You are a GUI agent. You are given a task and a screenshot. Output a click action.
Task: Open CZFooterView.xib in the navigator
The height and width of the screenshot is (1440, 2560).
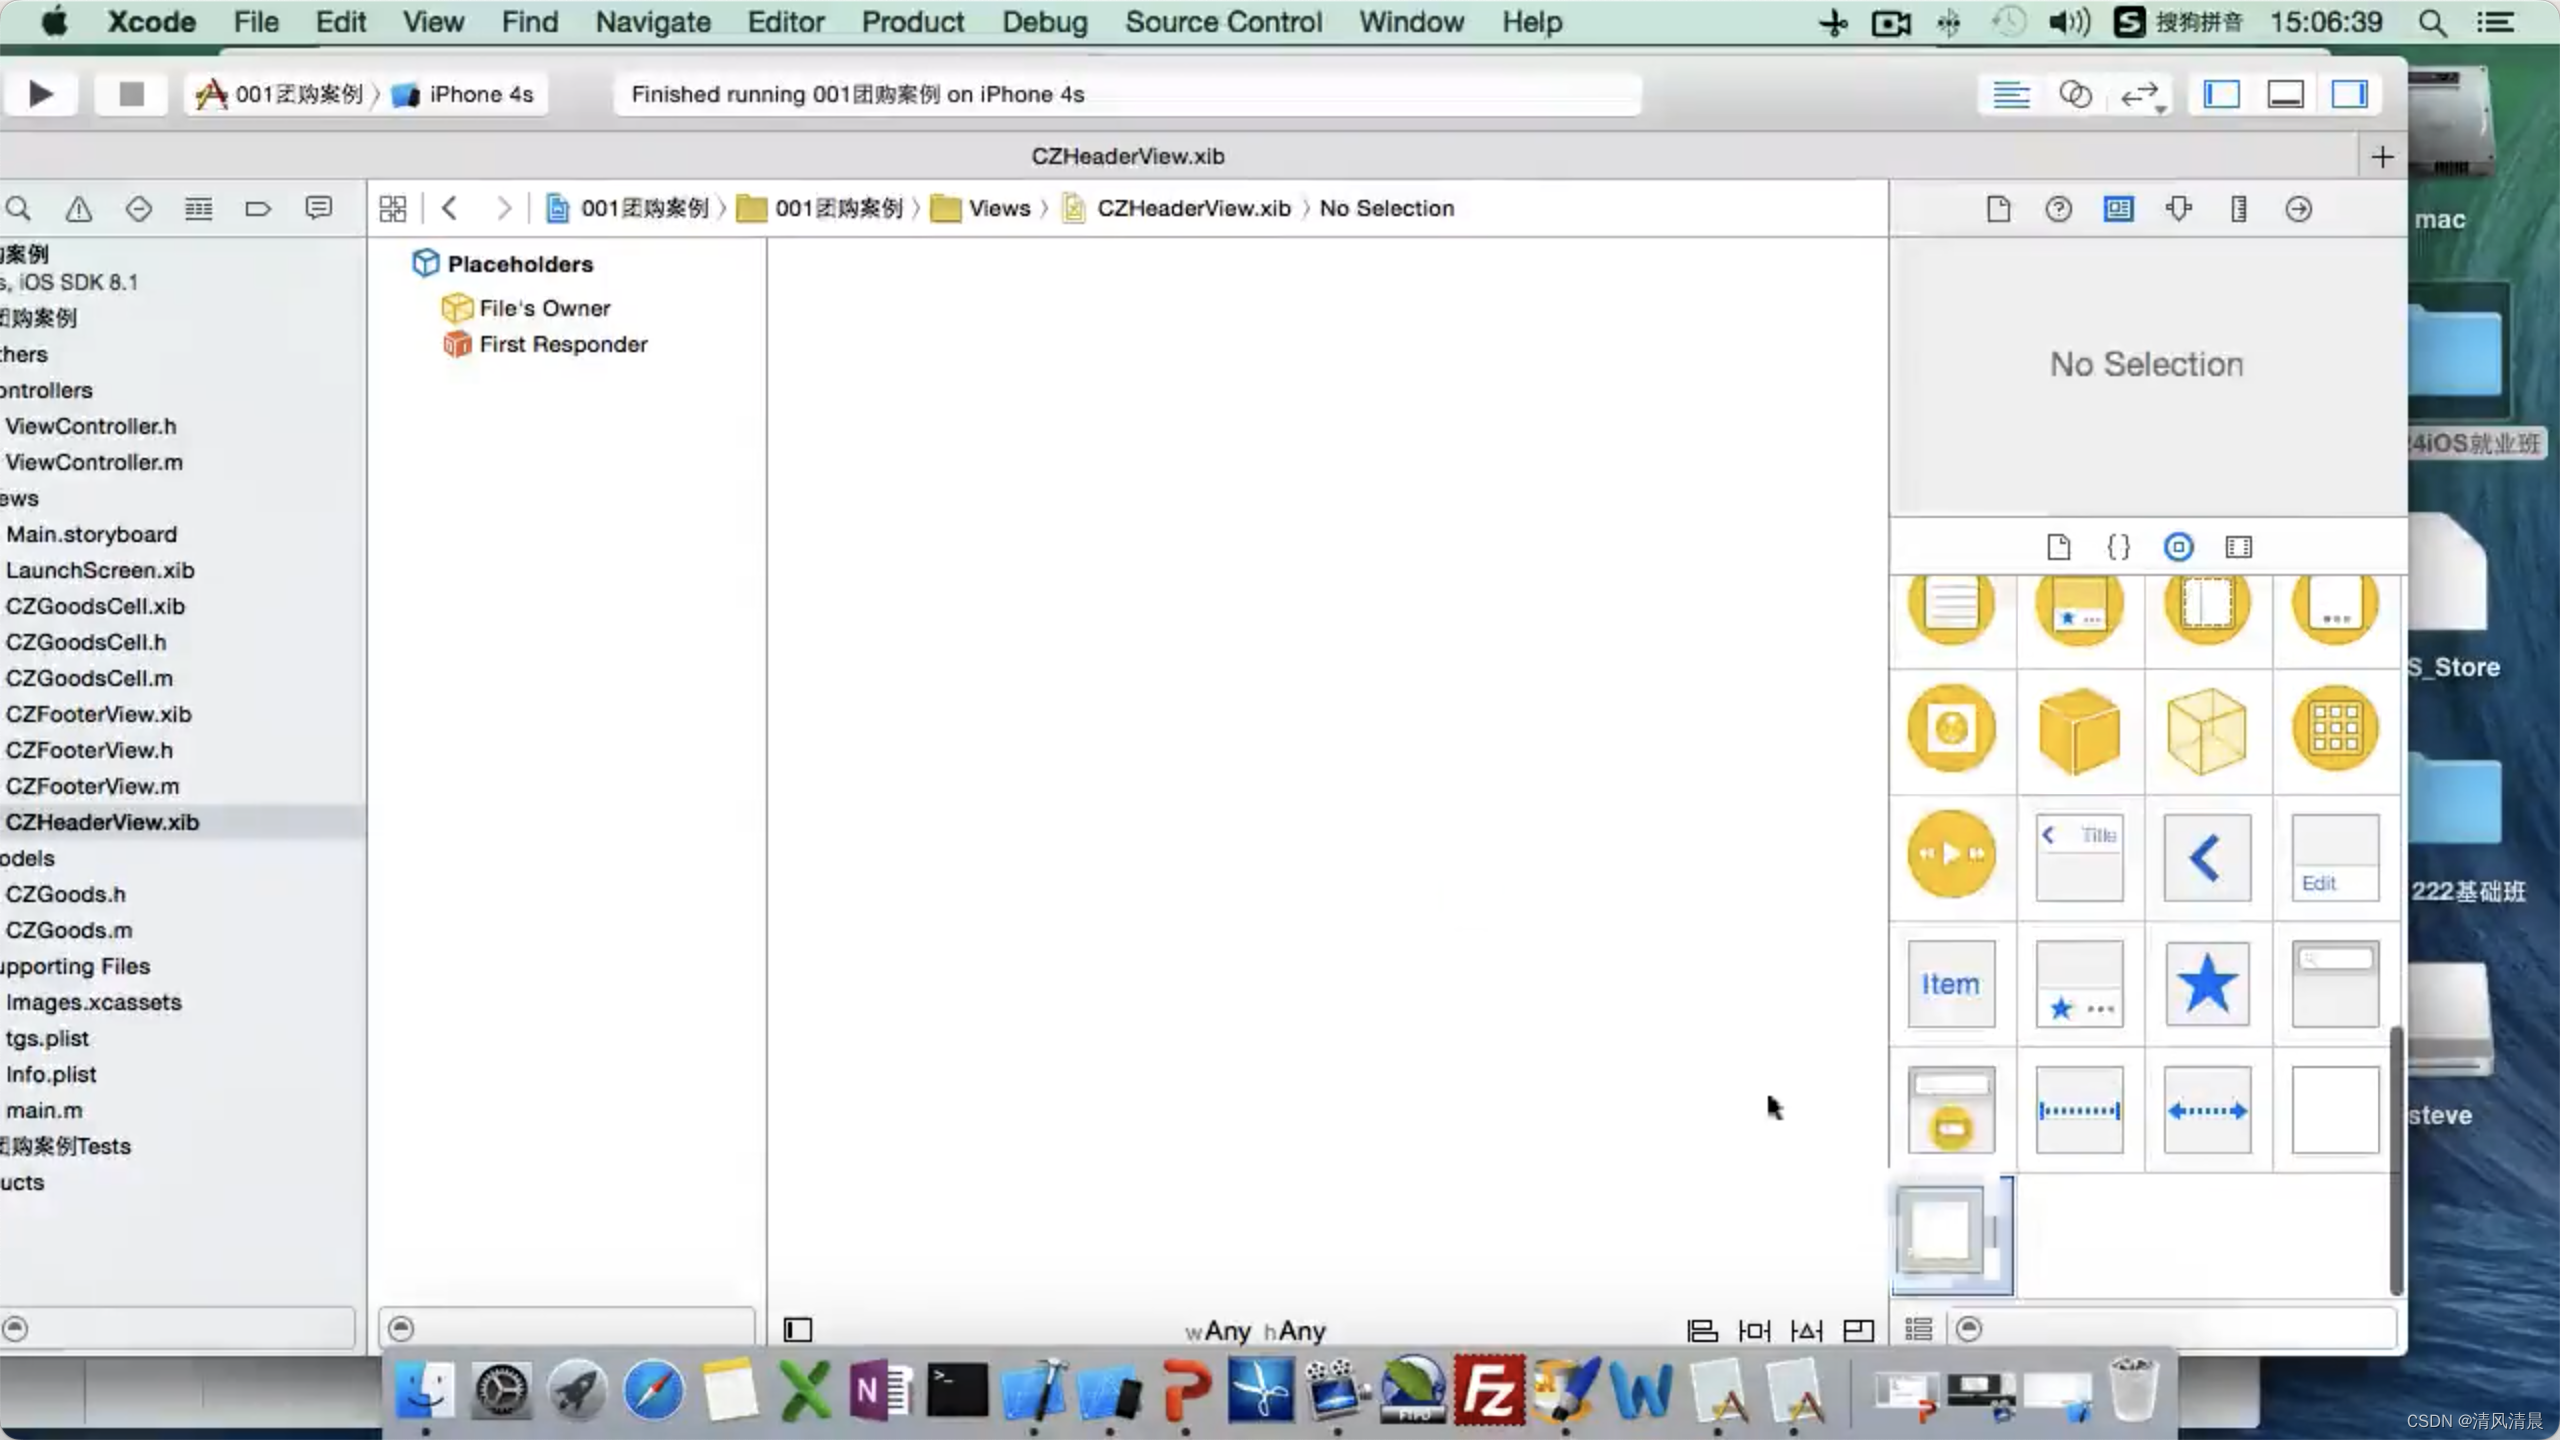pyautogui.click(x=98, y=714)
